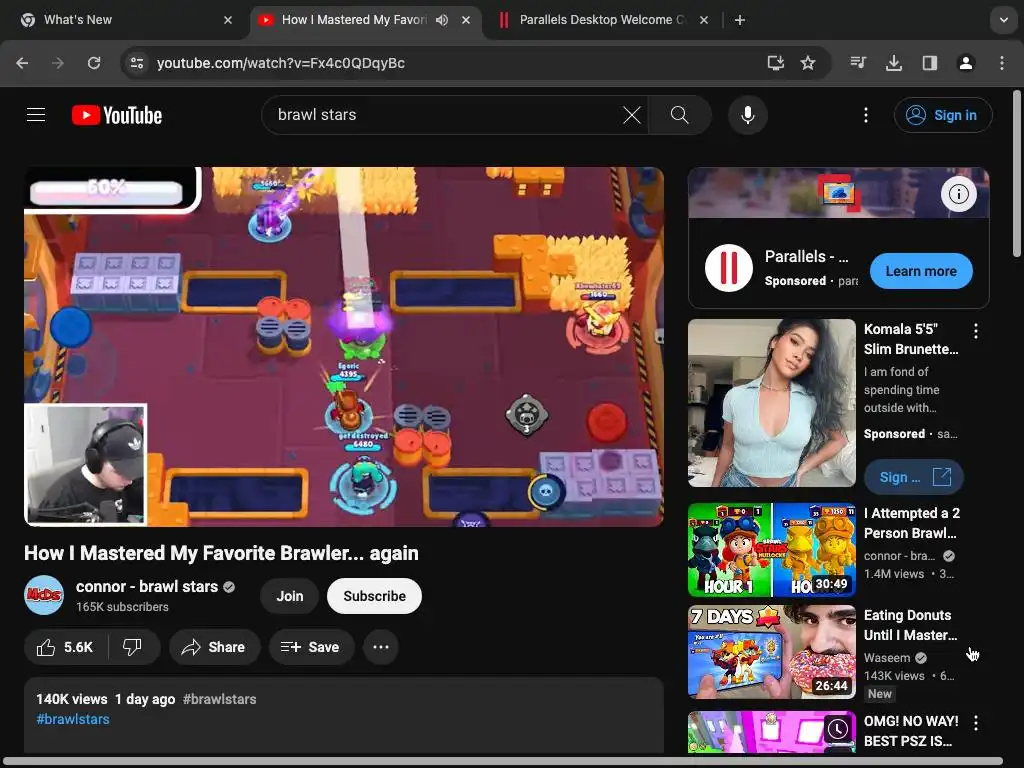Image resolution: width=1024 pixels, height=768 pixels.
Task: Click 140K views description text
Action: 72,699
